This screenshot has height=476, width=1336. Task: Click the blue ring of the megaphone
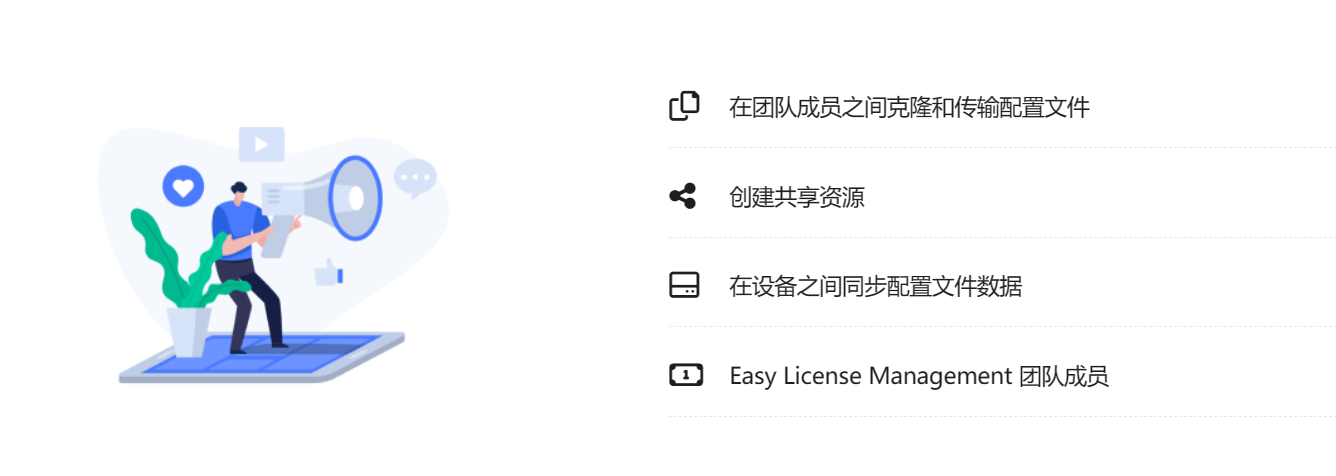356,198
